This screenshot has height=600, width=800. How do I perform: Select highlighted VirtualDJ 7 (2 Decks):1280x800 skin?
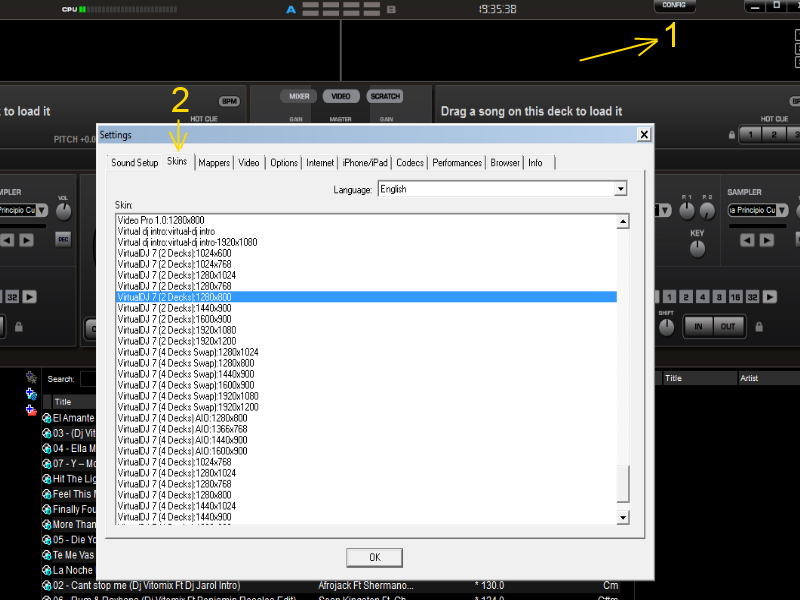tap(366, 297)
